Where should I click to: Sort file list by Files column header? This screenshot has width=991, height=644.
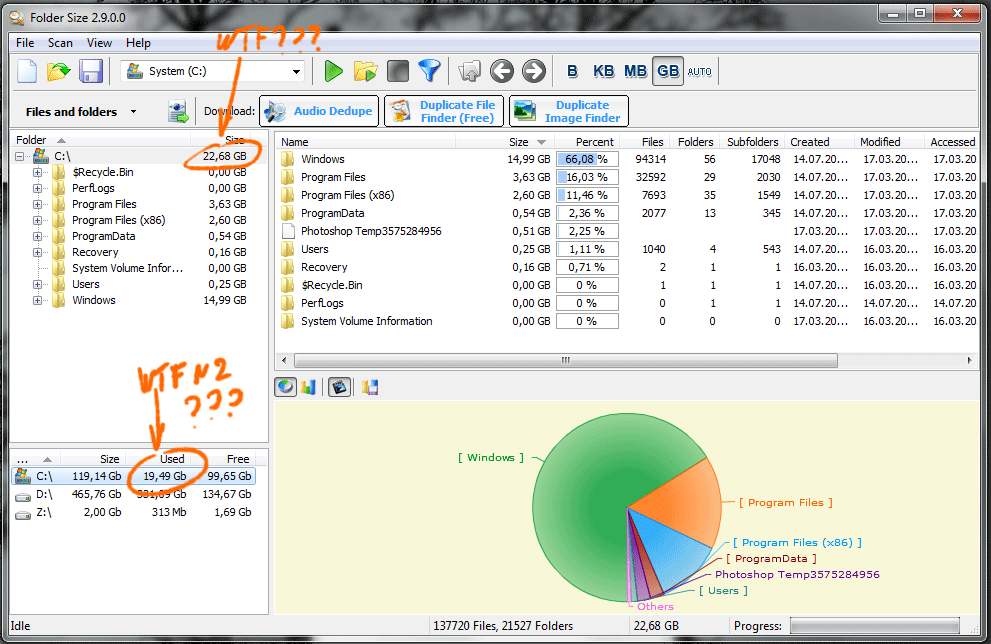(643, 142)
